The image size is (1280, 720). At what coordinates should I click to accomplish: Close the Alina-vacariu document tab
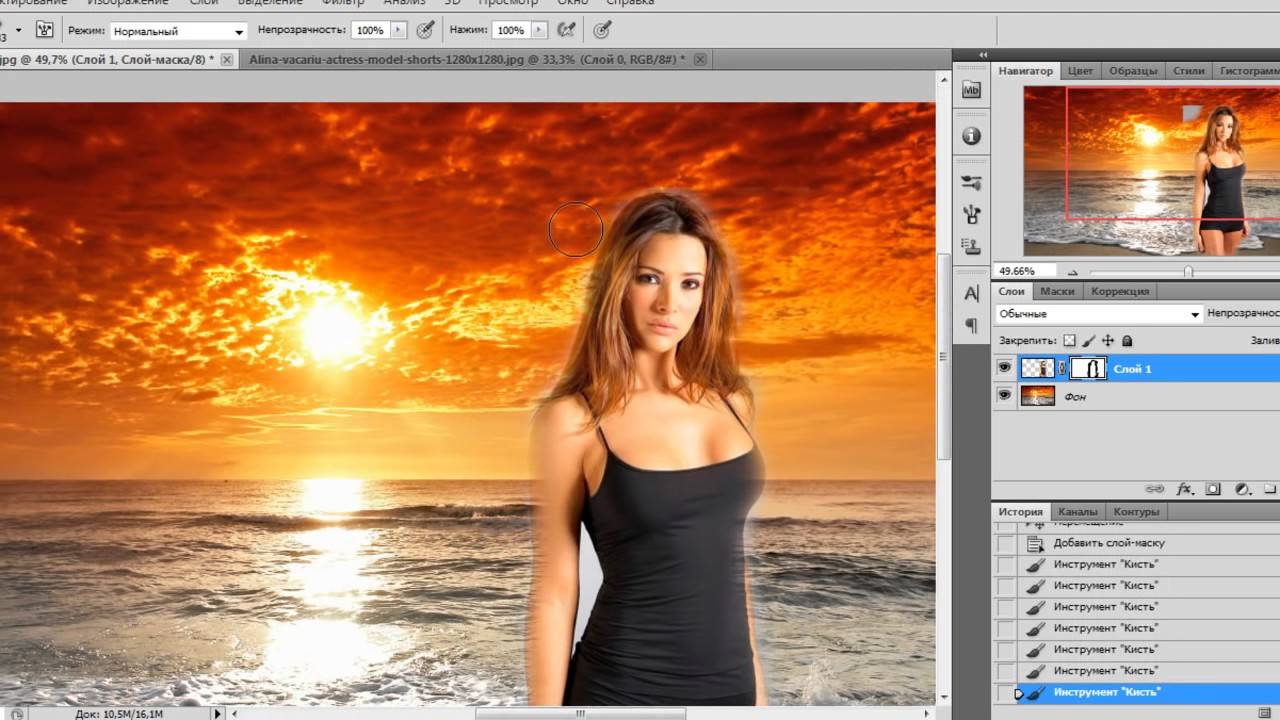click(x=700, y=59)
